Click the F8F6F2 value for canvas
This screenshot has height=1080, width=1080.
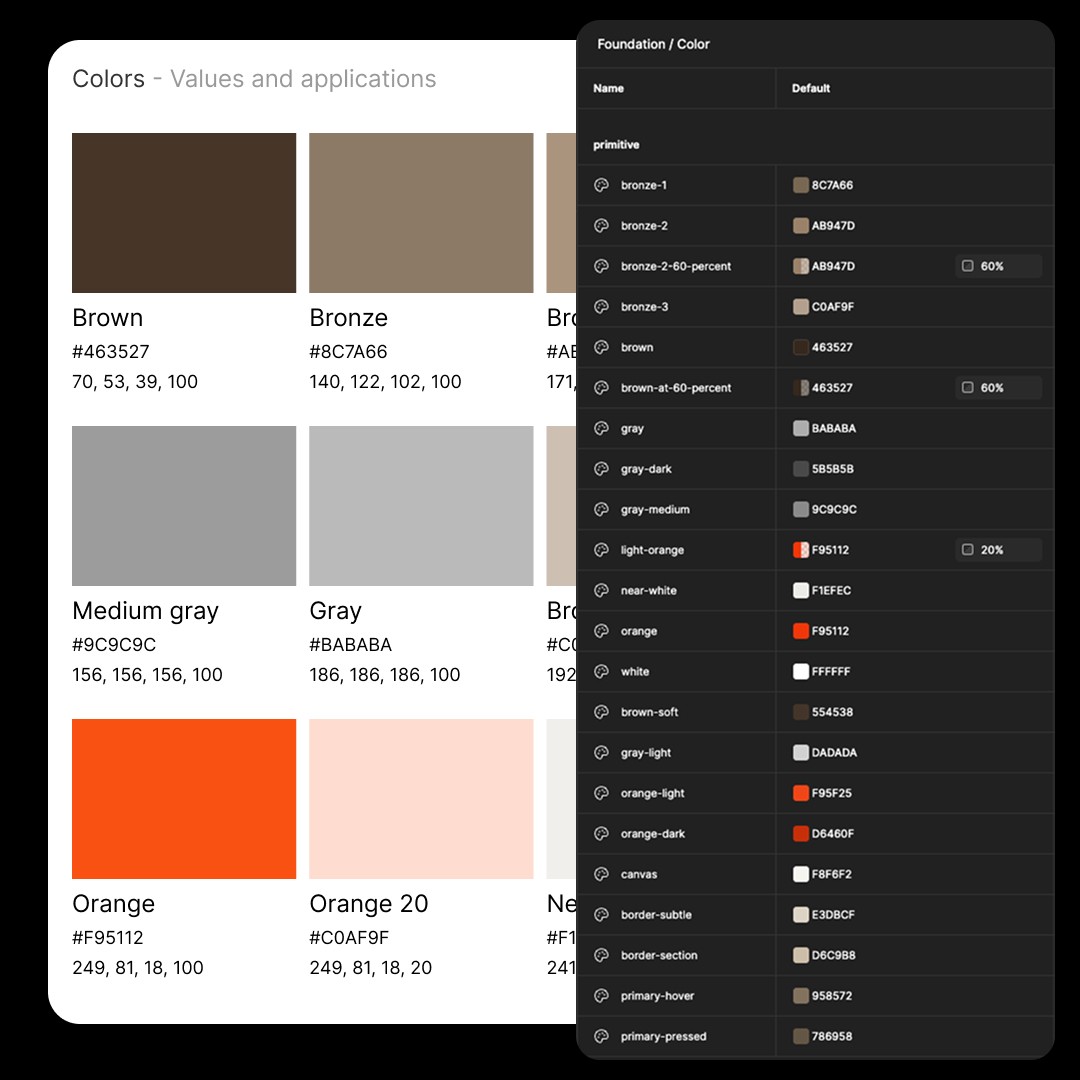[x=831, y=874]
